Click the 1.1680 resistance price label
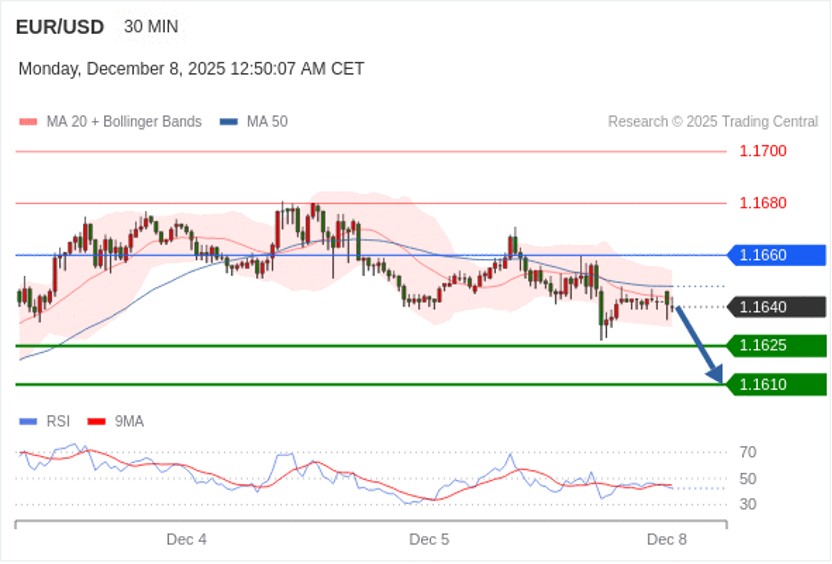 pos(763,203)
